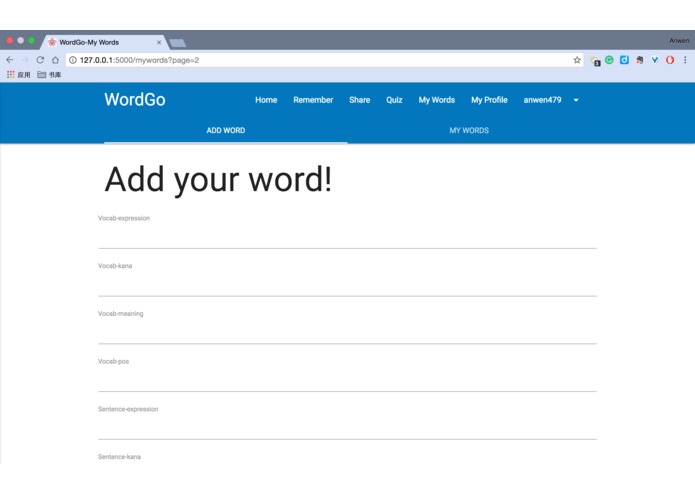Open the Quiz page
This screenshot has height=494, width=695.
(394, 100)
